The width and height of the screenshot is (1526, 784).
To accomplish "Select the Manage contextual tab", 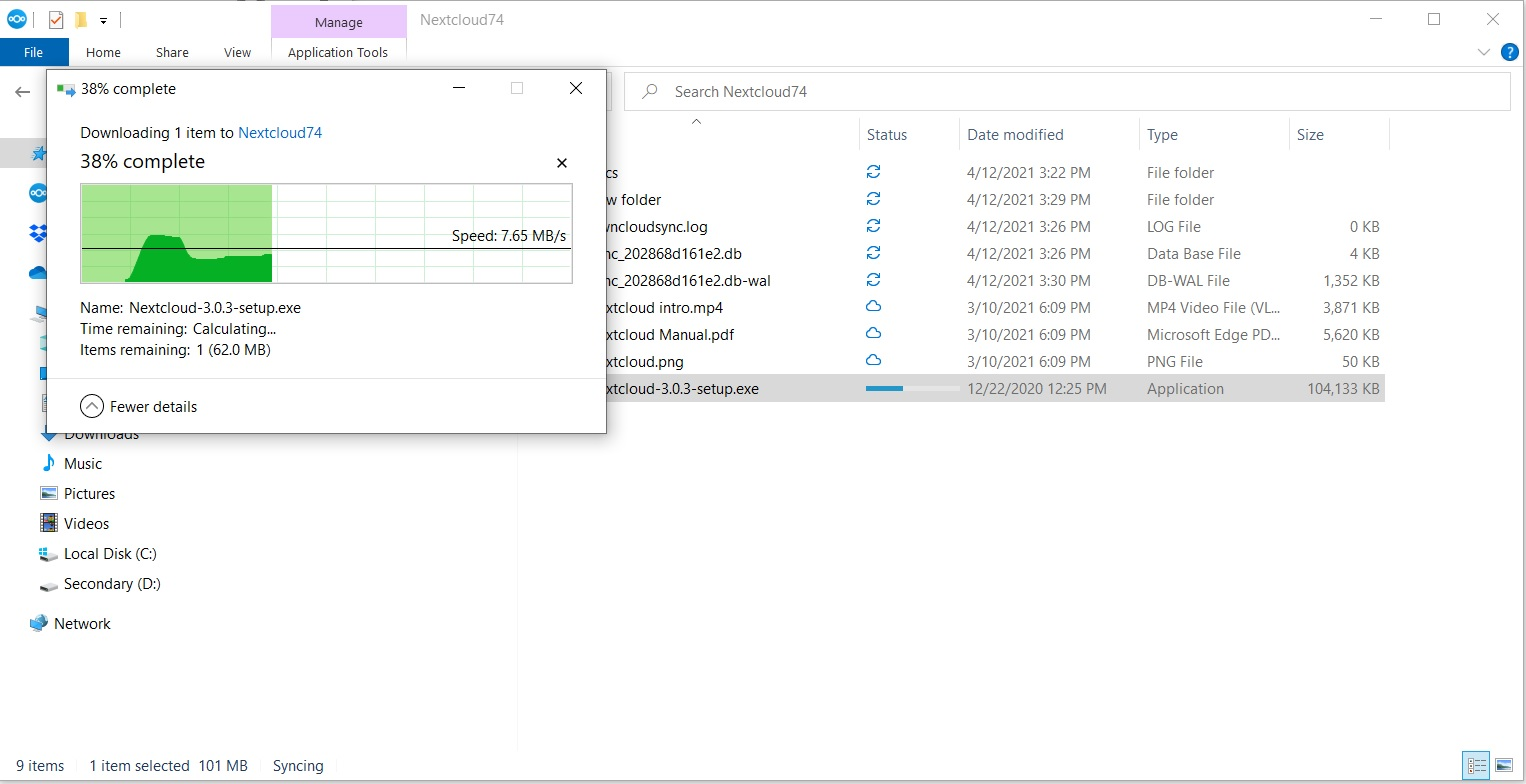I will 339,22.
